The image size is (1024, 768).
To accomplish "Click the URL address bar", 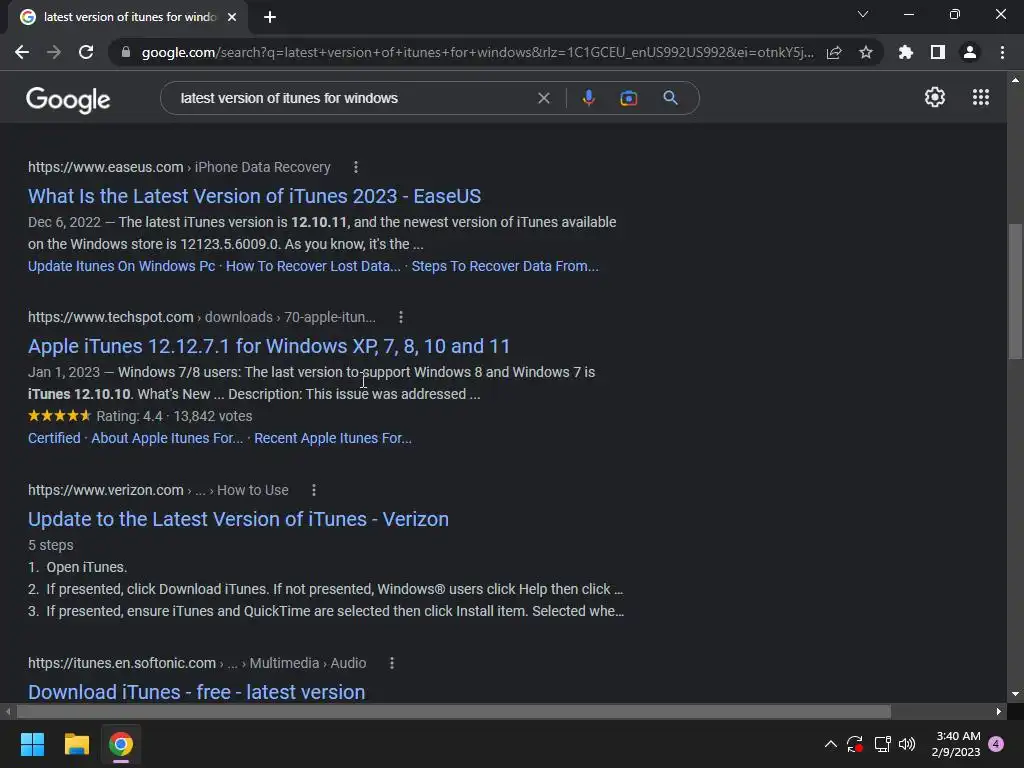I will [477, 52].
